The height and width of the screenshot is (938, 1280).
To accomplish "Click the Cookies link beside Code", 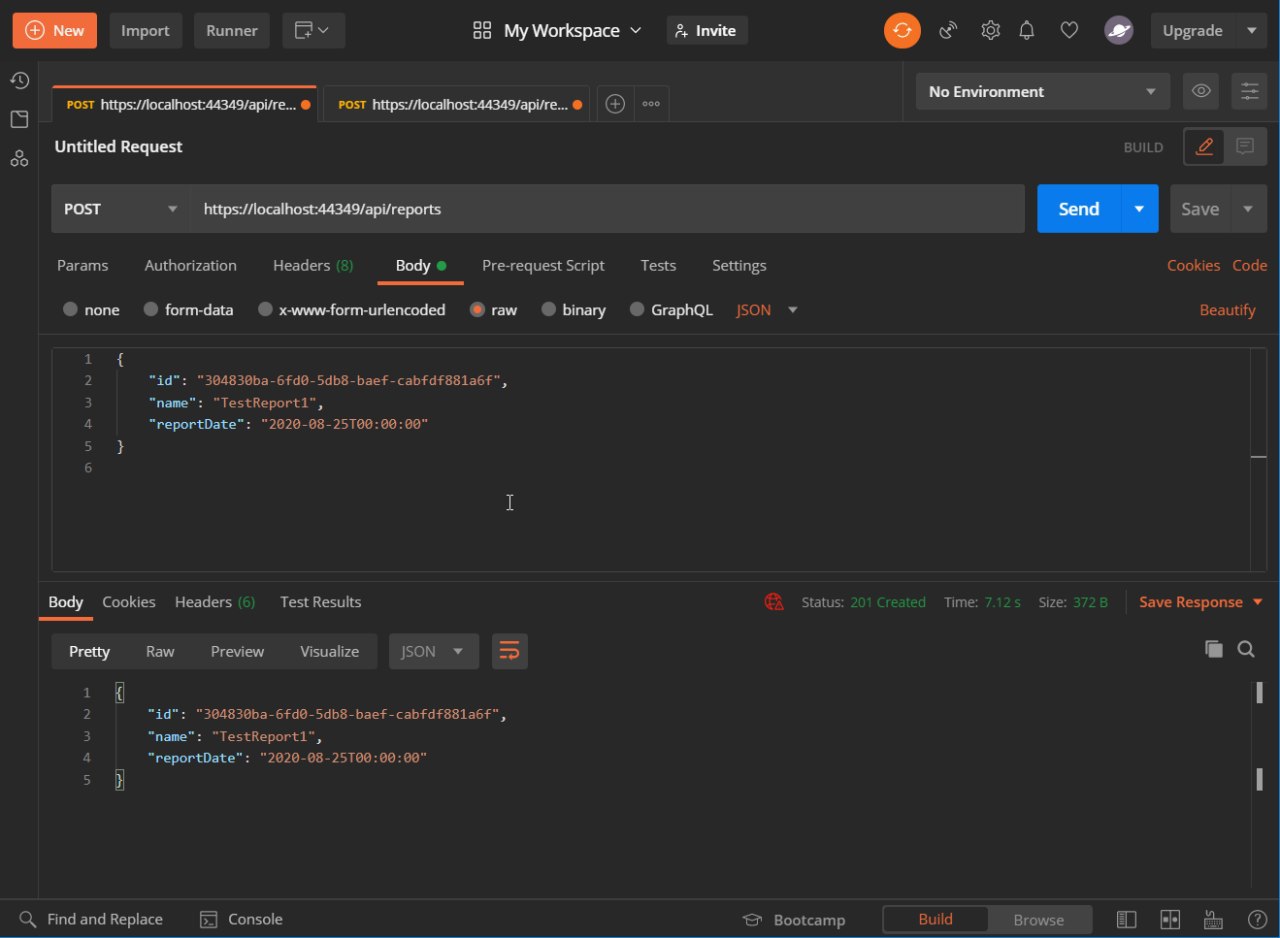I will [1193, 265].
